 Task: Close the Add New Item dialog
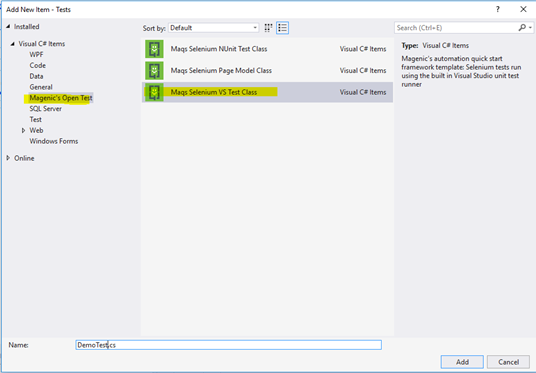pos(523,9)
